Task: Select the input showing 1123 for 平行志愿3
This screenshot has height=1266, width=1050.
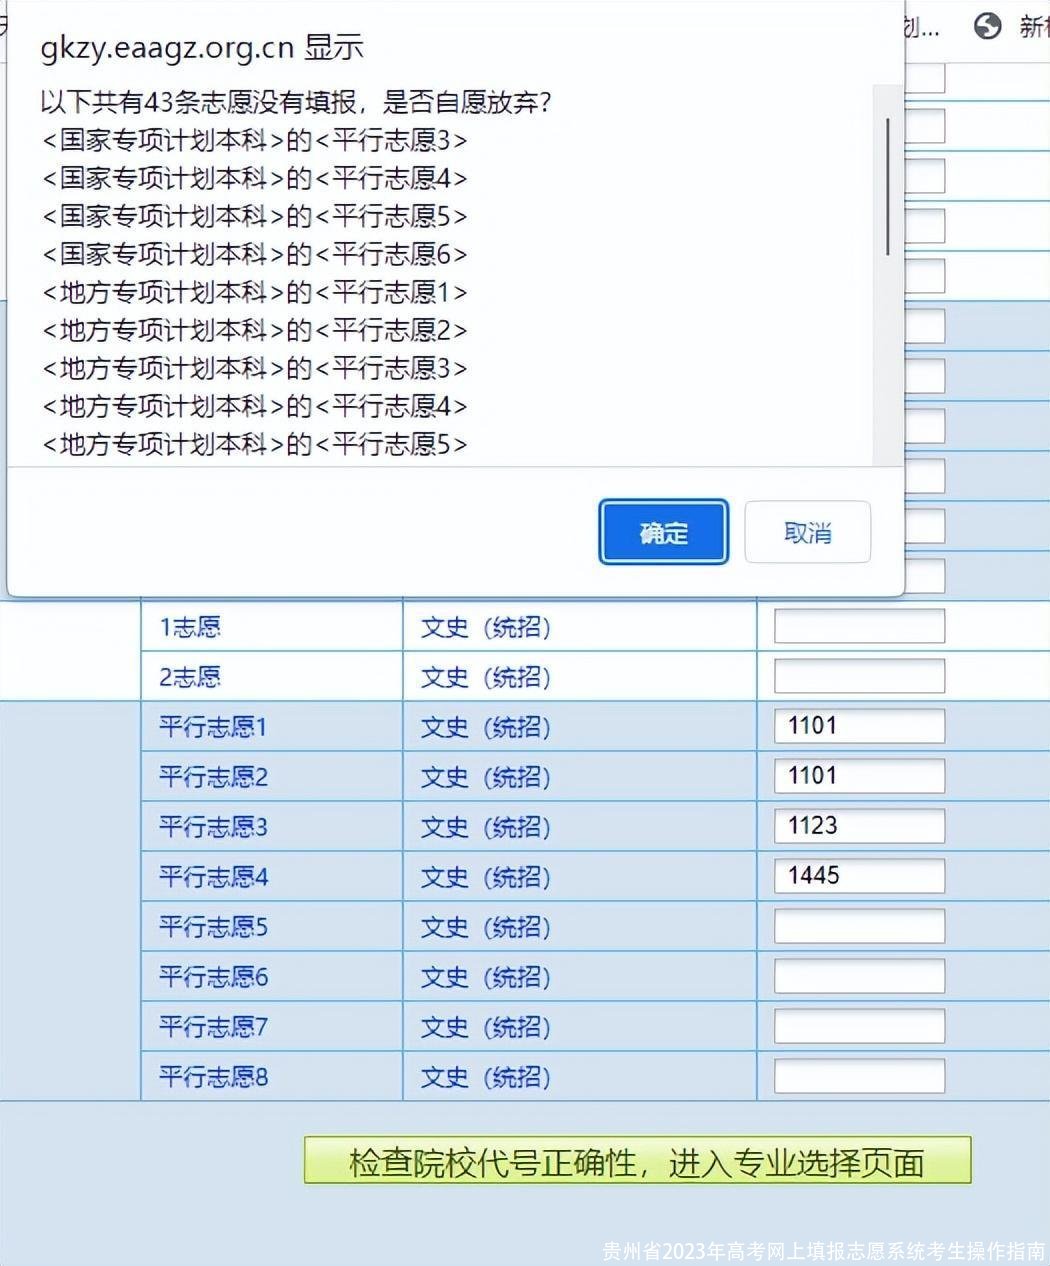Action: pyautogui.click(x=858, y=826)
